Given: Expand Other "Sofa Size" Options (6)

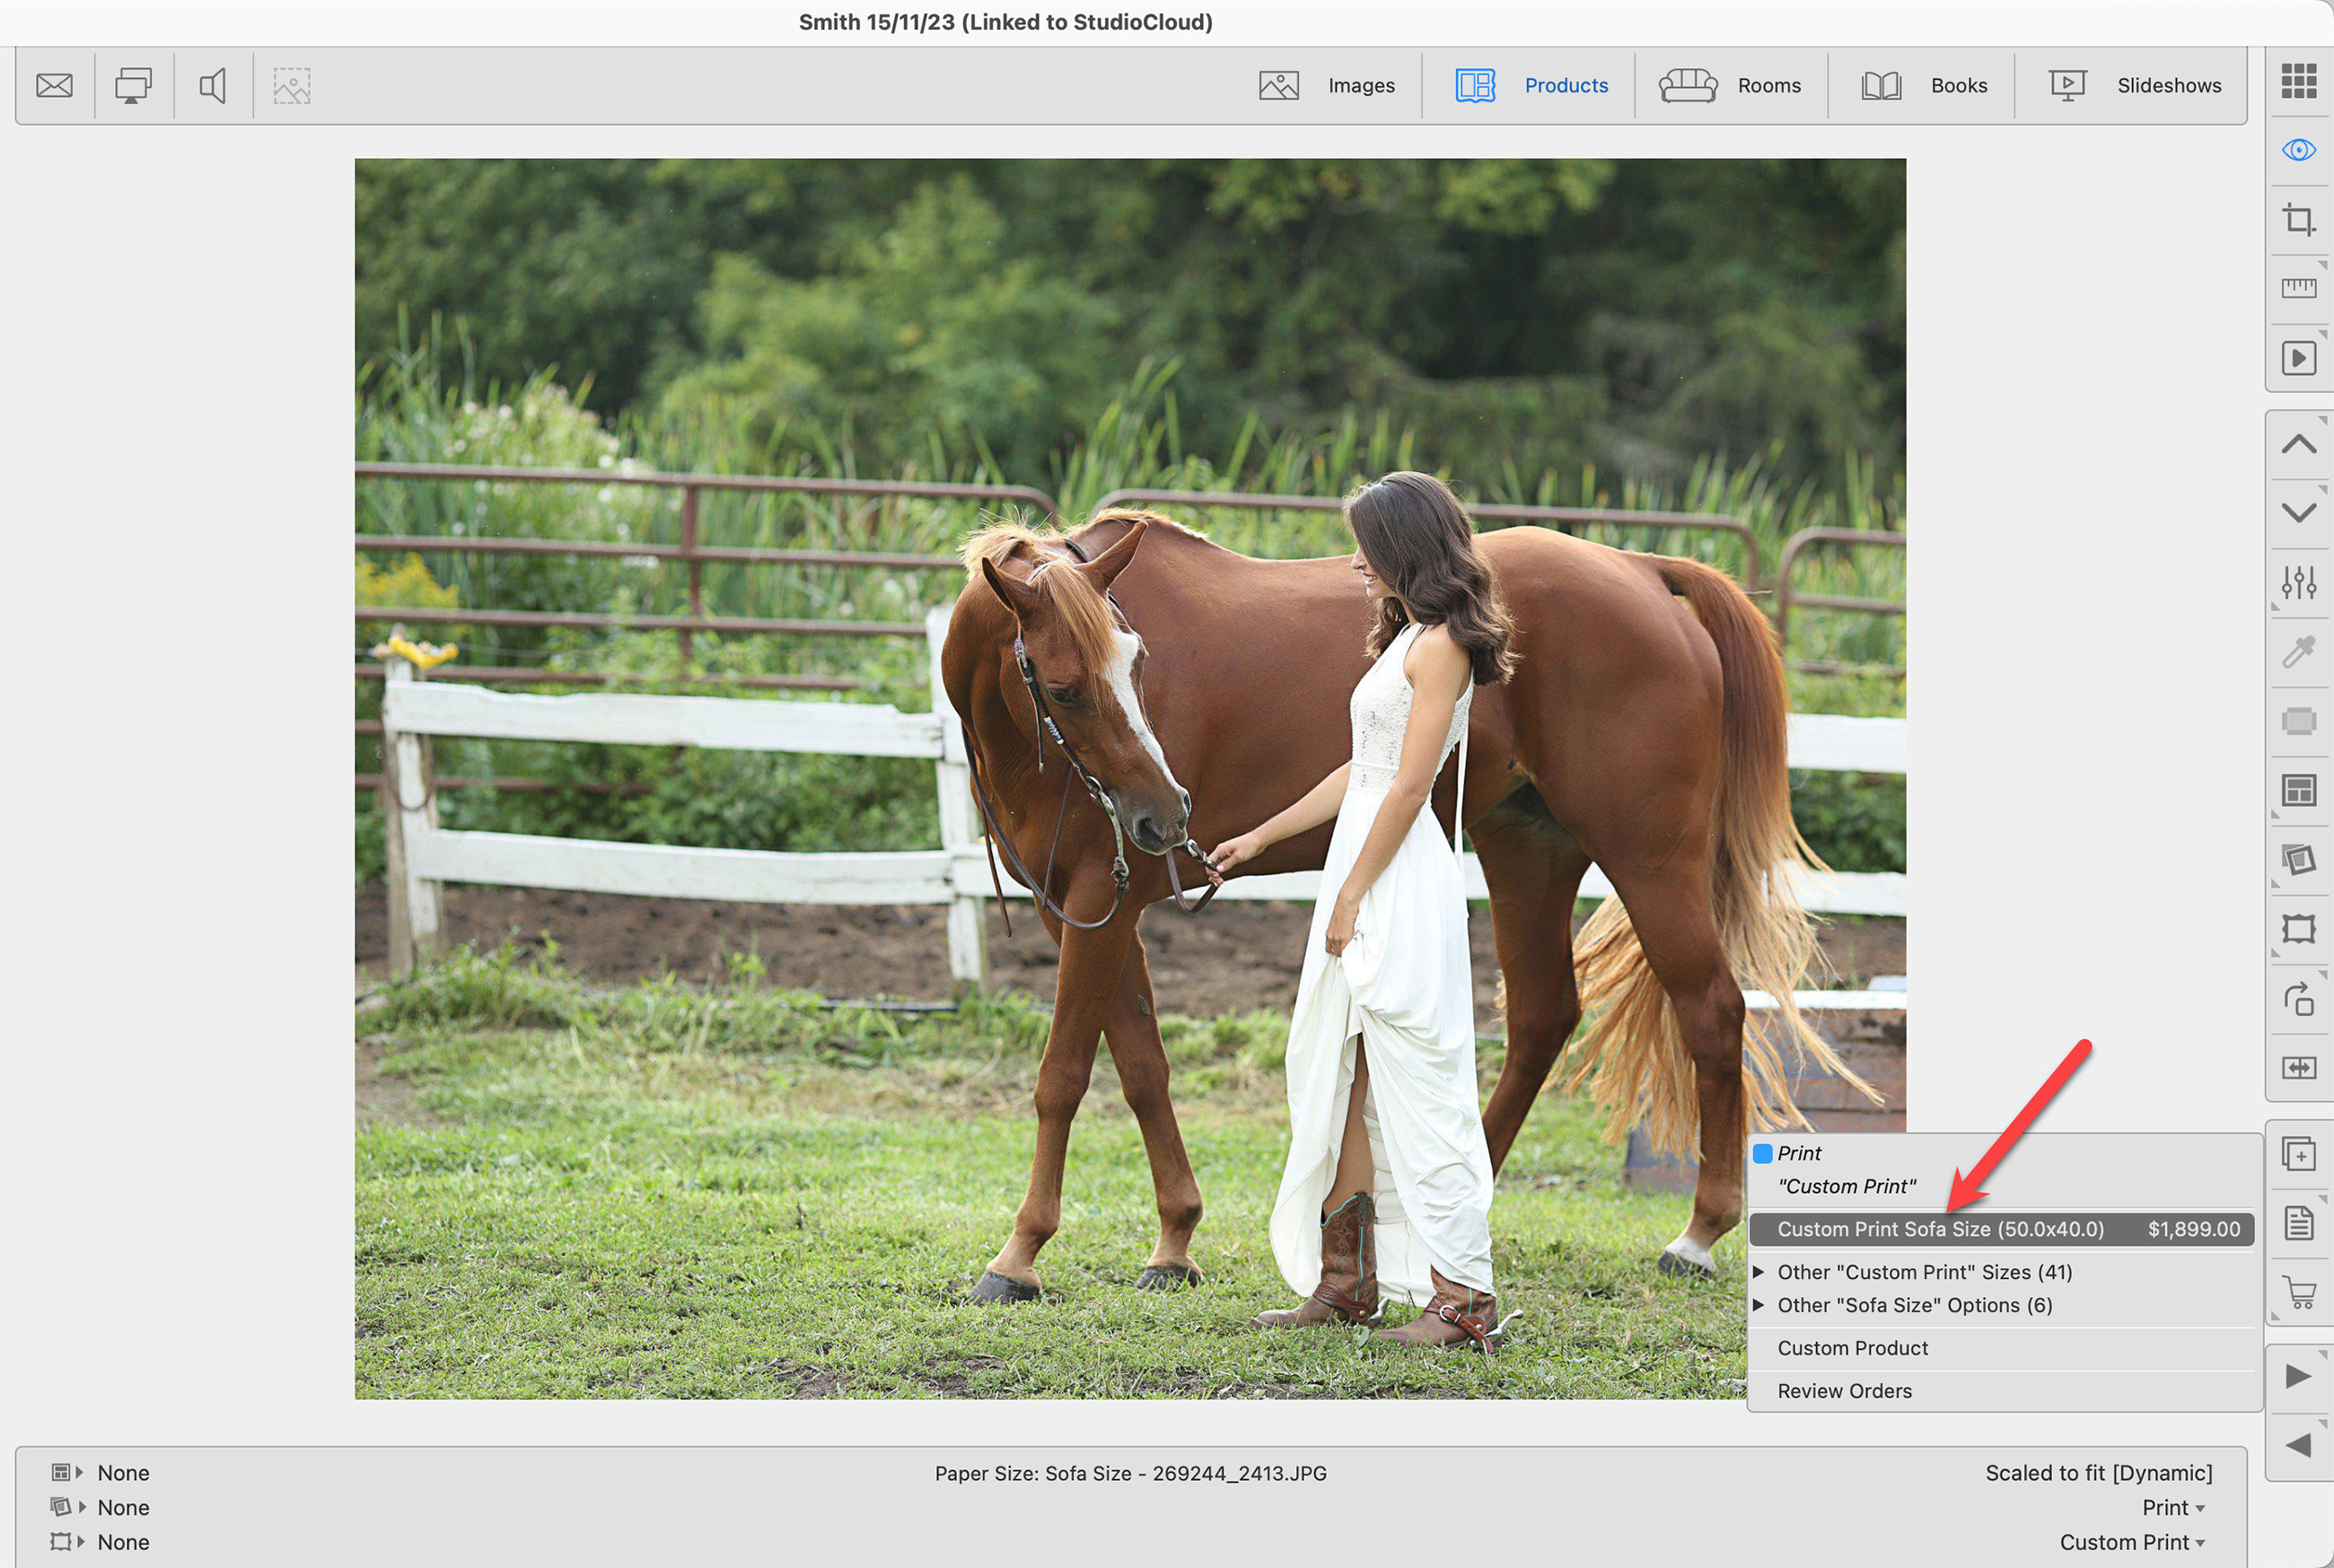Looking at the screenshot, I should click(x=1914, y=1305).
